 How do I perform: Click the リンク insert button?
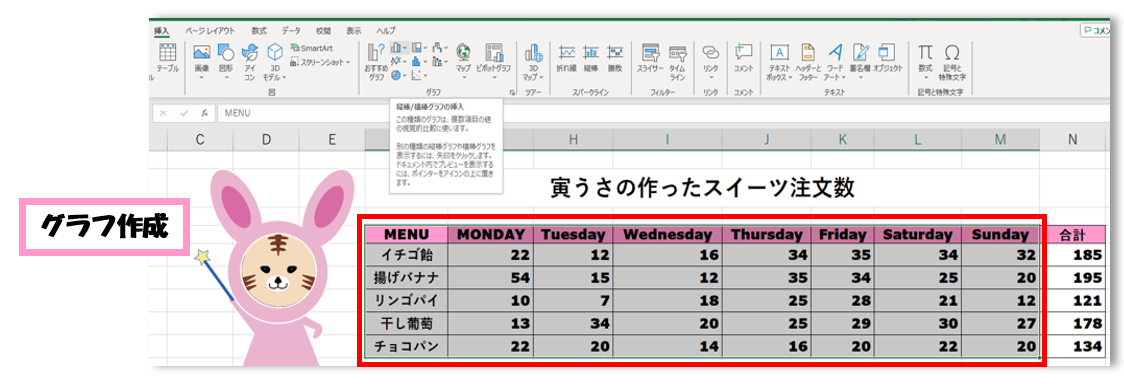click(710, 61)
